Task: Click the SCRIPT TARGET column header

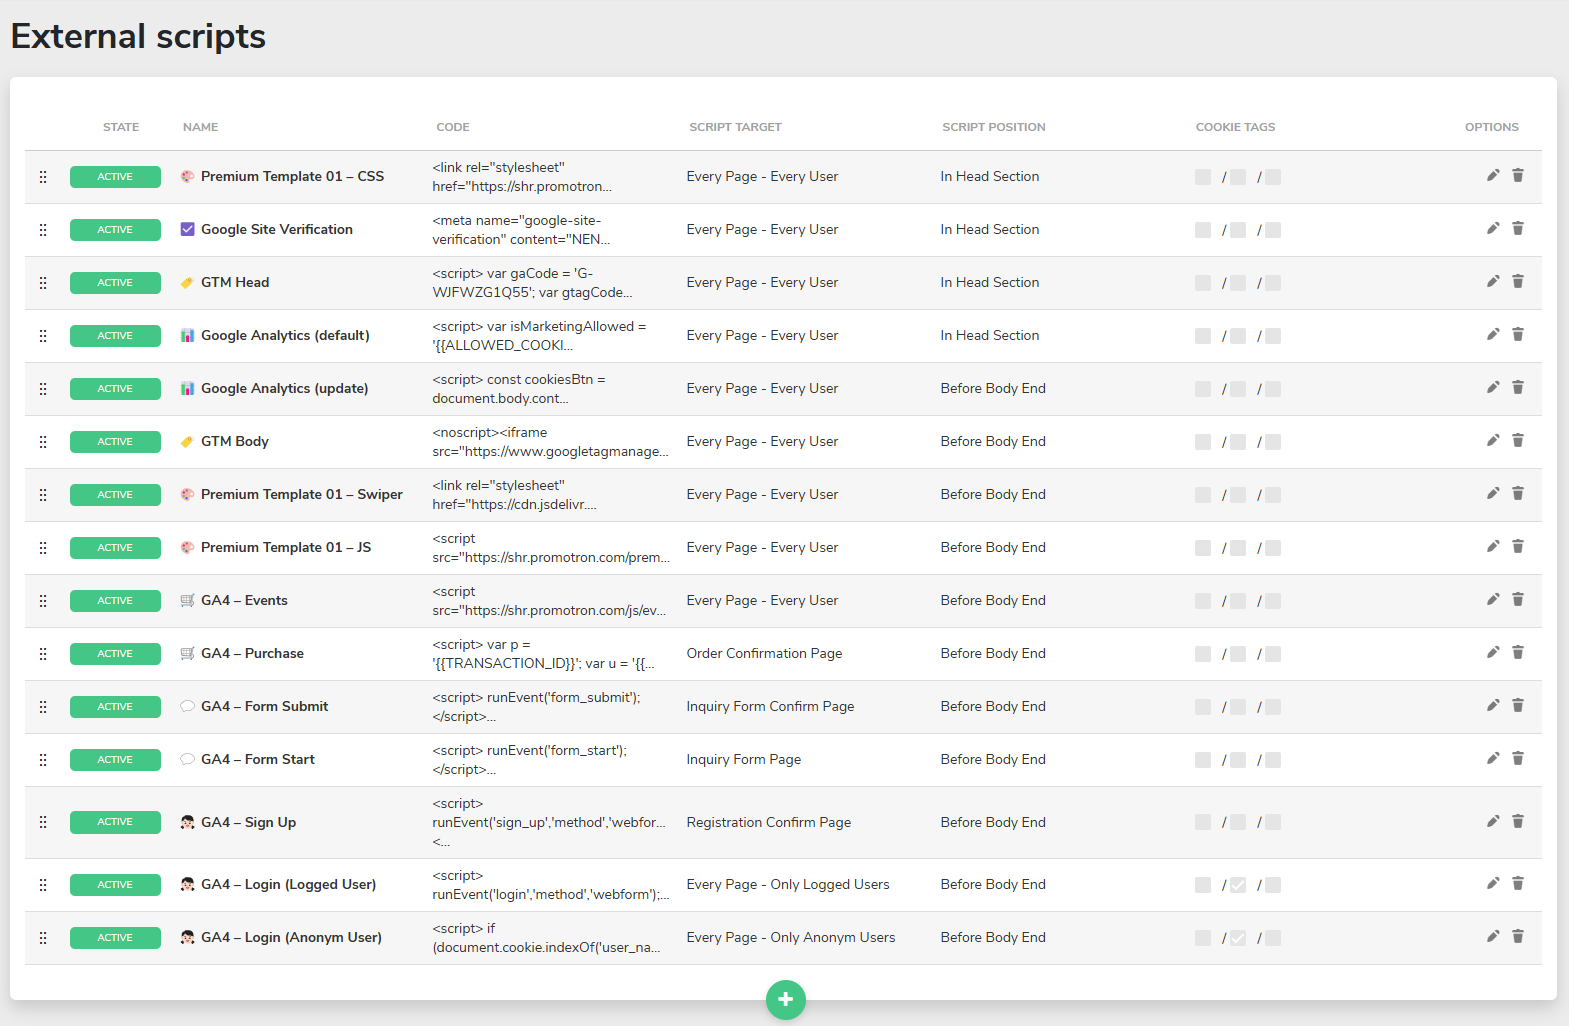Action: tap(735, 127)
